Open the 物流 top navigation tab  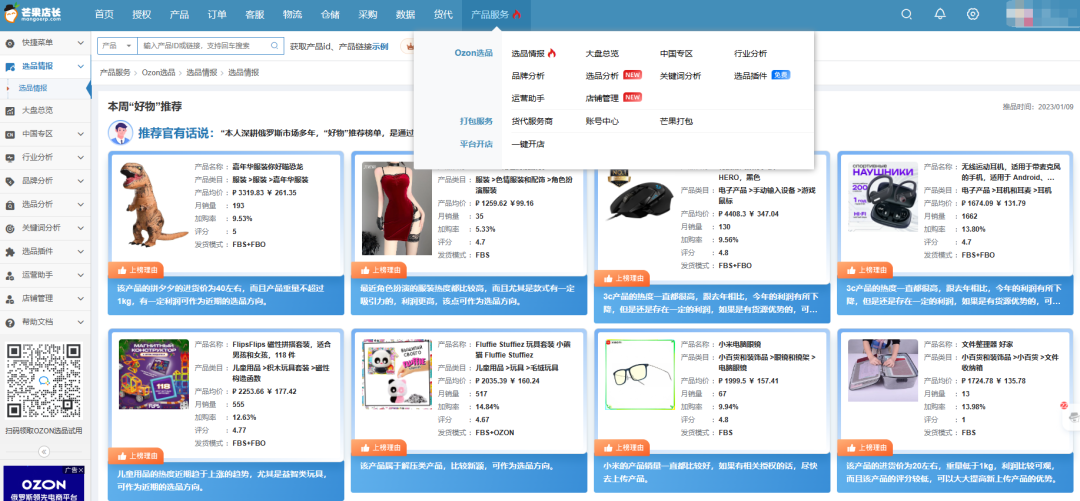click(x=292, y=14)
